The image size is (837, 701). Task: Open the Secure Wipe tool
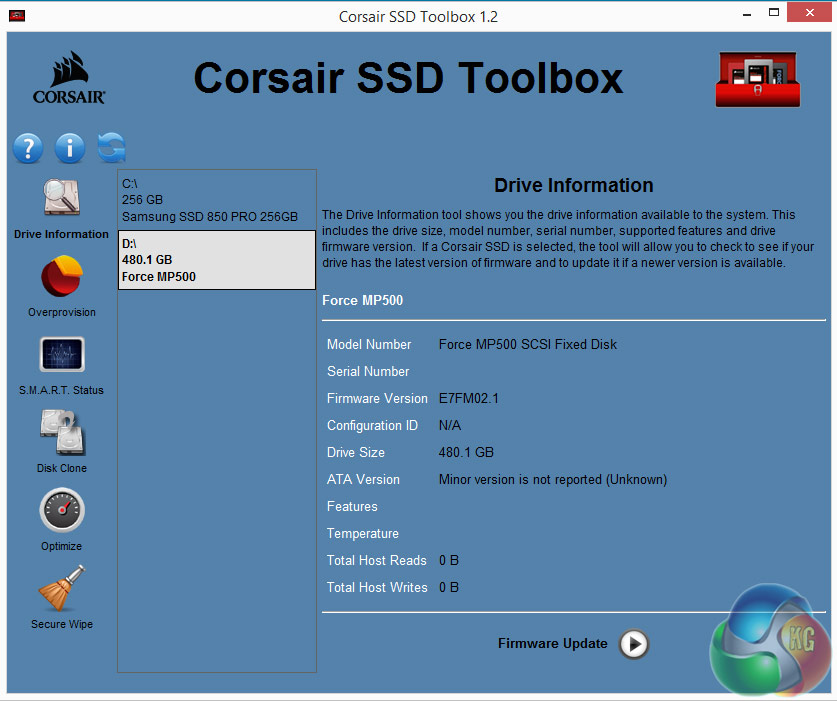coord(62,589)
